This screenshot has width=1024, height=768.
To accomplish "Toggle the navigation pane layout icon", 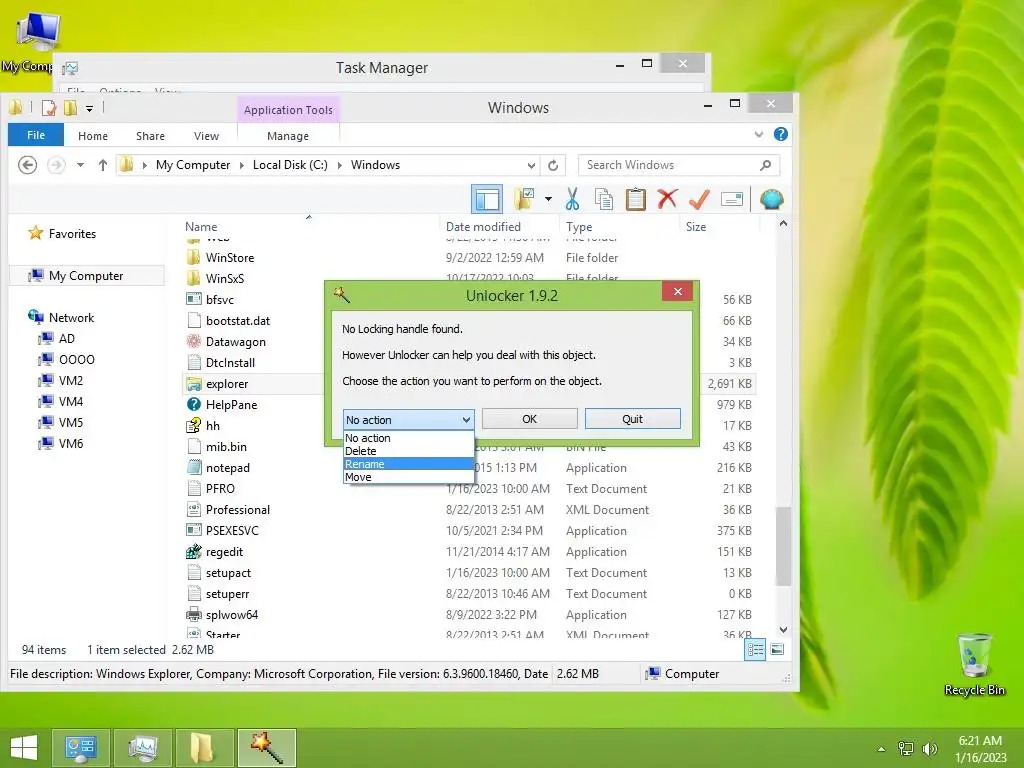I will pyautogui.click(x=487, y=199).
